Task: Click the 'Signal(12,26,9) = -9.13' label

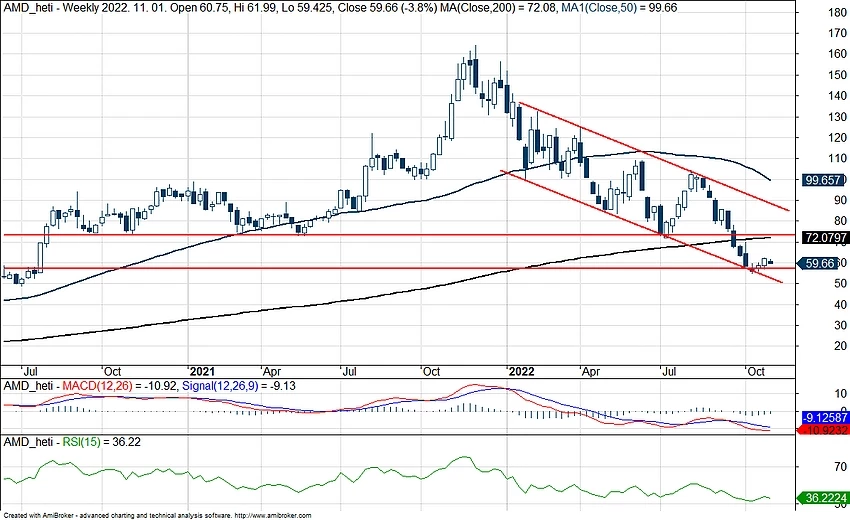Action: pos(239,386)
